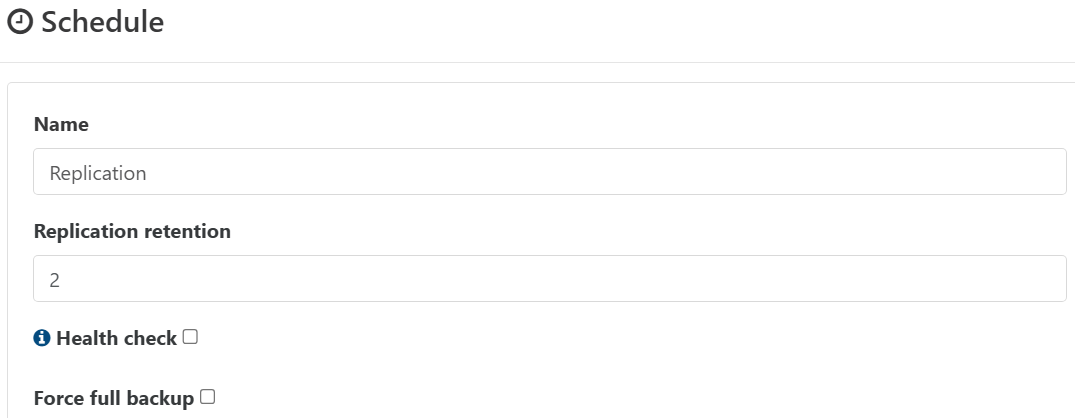Show the Health check tooltip via info icon
The width and height of the screenshot is (1075, 418).
(x=42, y=338)
